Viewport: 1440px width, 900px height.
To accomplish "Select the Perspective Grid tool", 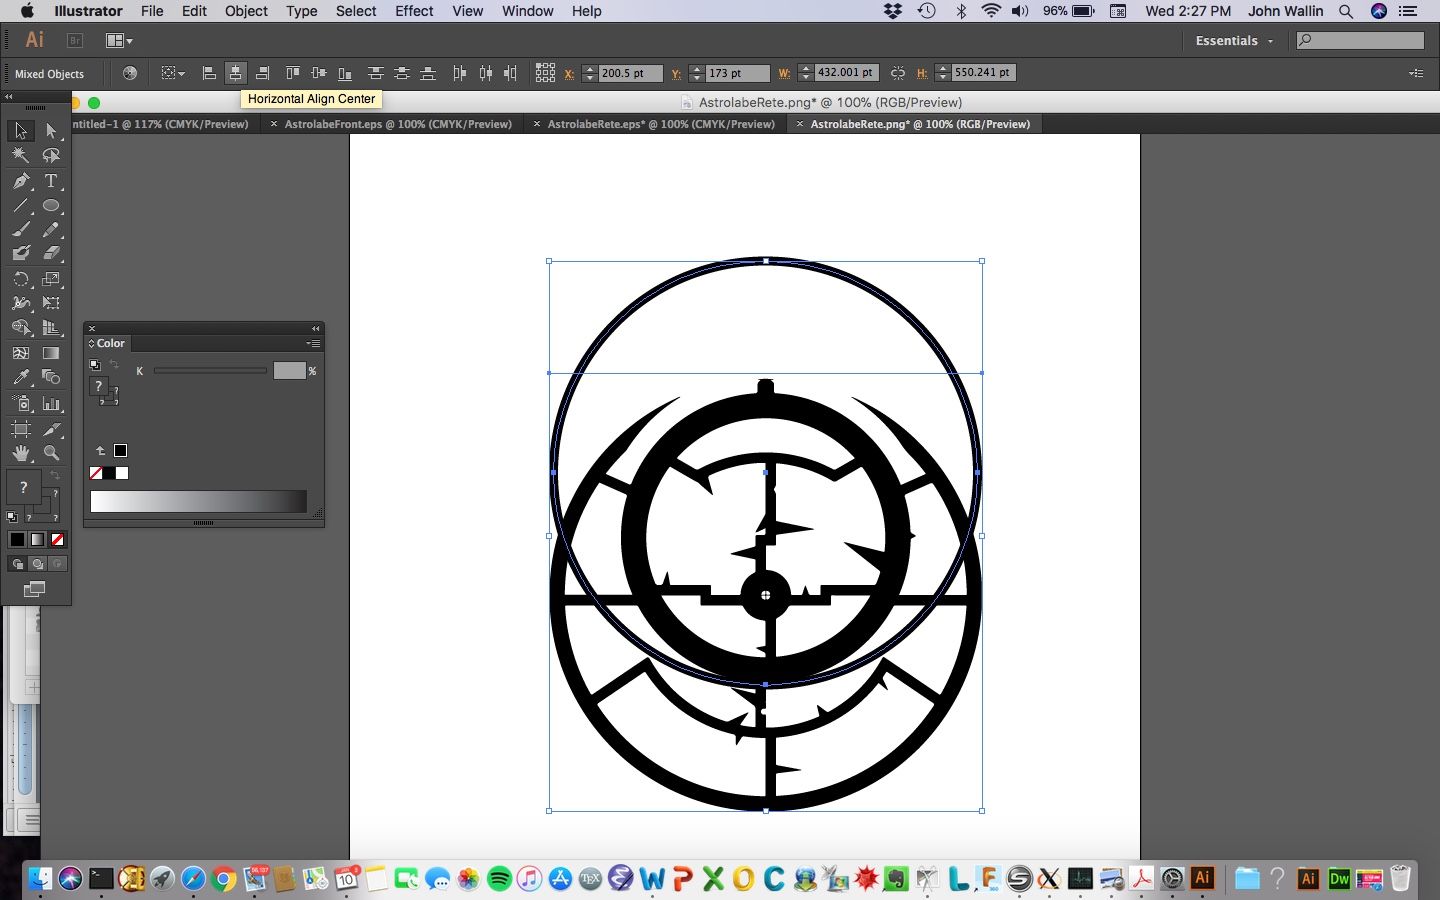I will coord(51,328).
